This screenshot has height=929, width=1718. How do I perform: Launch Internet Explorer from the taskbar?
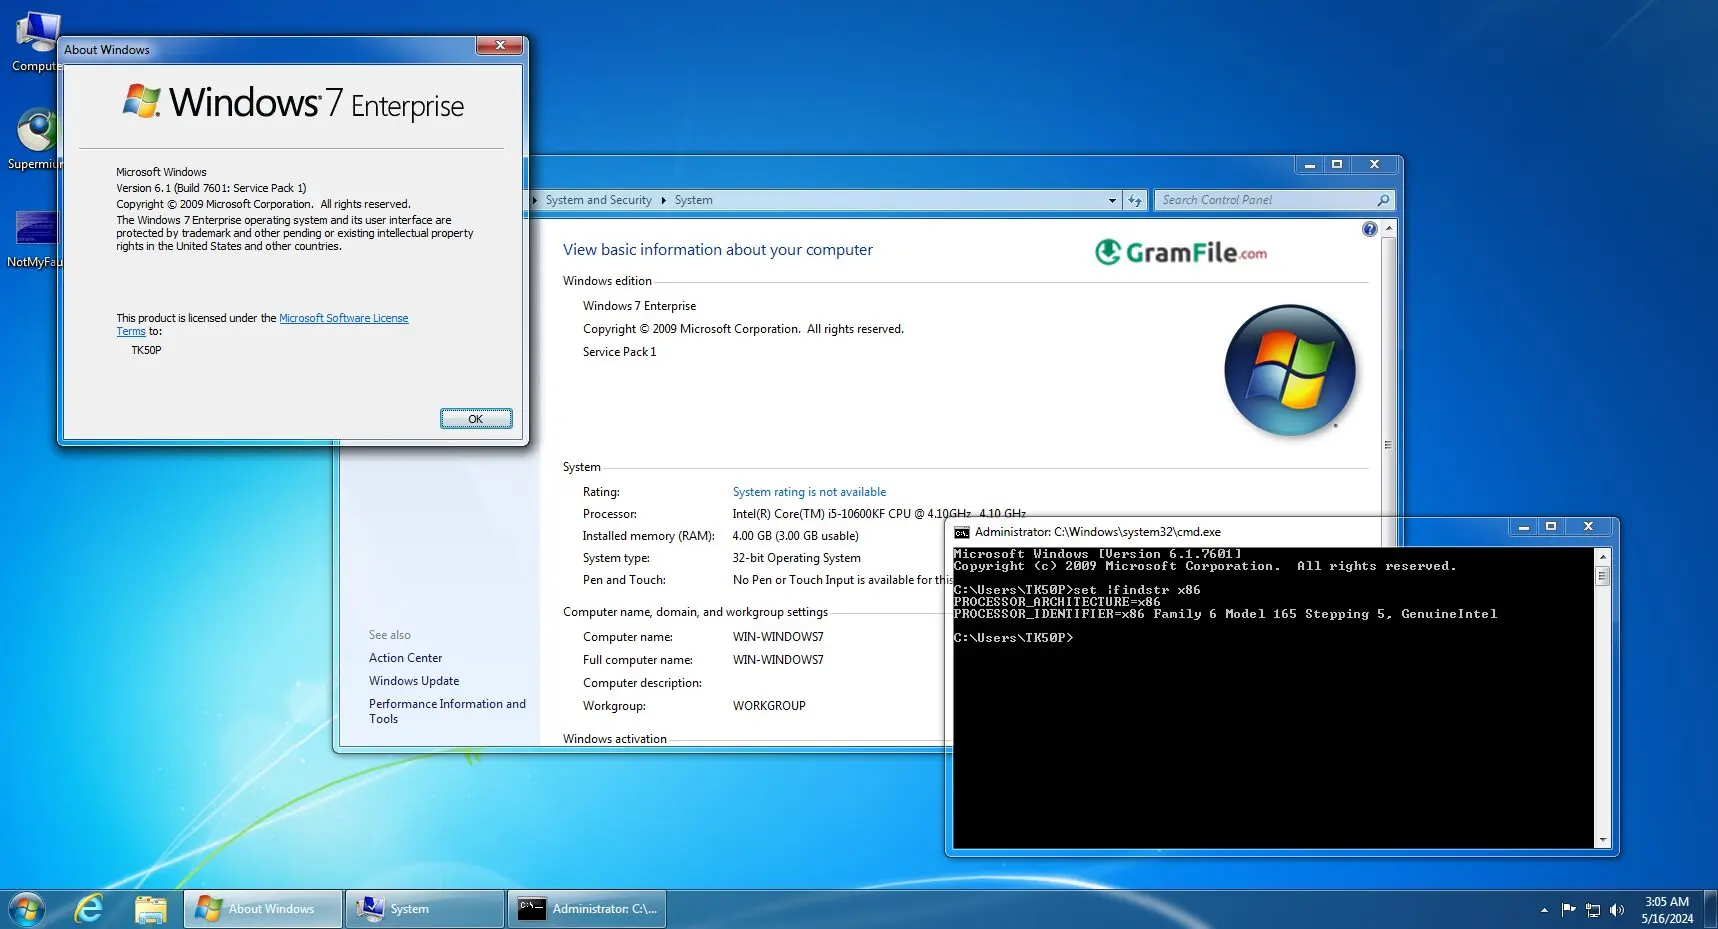pos(89,909)
